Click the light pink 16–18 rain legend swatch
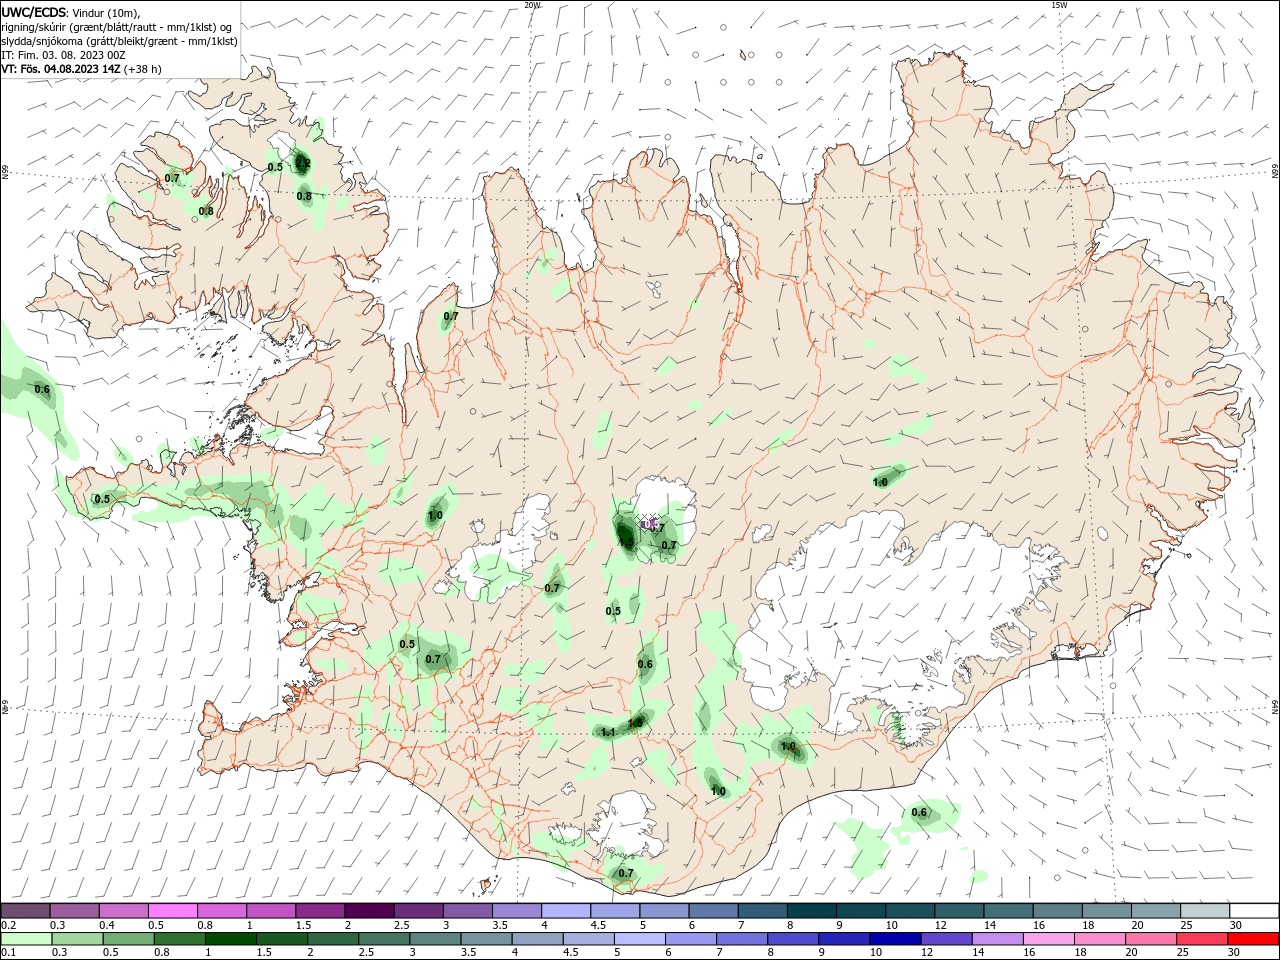This screenshot has width=1280, height=960. coord(1050,939)
